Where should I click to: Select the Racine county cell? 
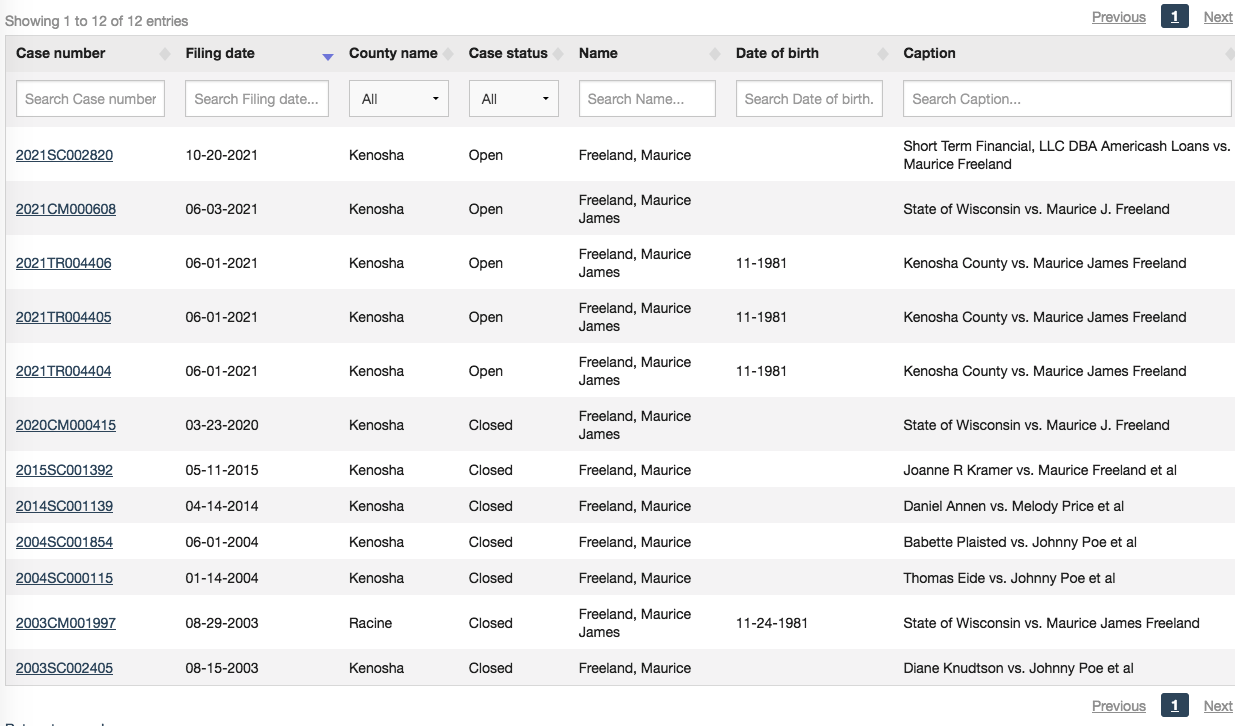pos(371,623)
